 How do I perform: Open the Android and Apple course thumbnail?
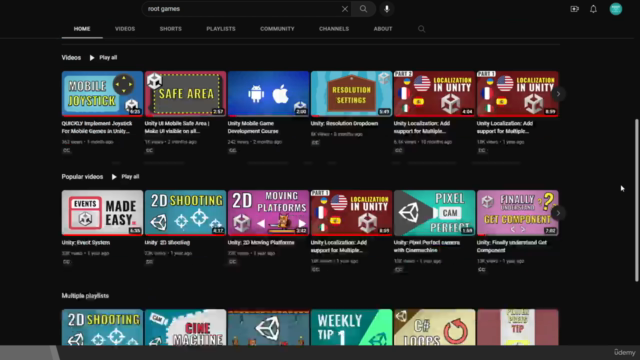point(269,94)
